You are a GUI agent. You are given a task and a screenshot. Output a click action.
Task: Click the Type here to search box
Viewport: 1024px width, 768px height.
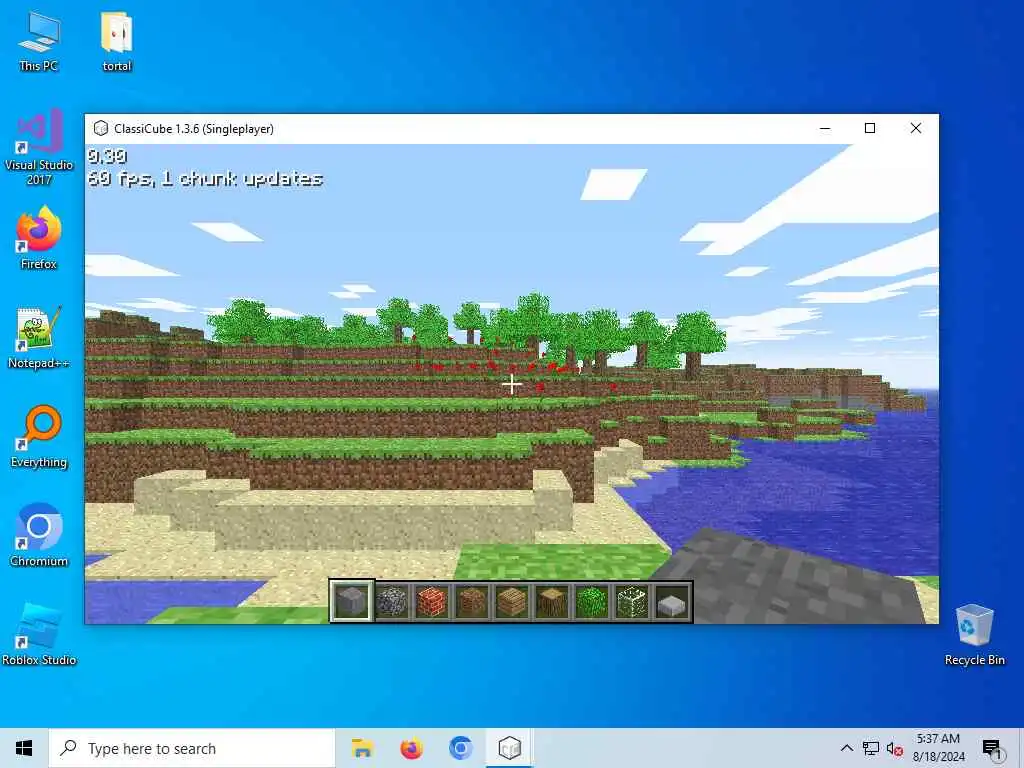[192, 748]
